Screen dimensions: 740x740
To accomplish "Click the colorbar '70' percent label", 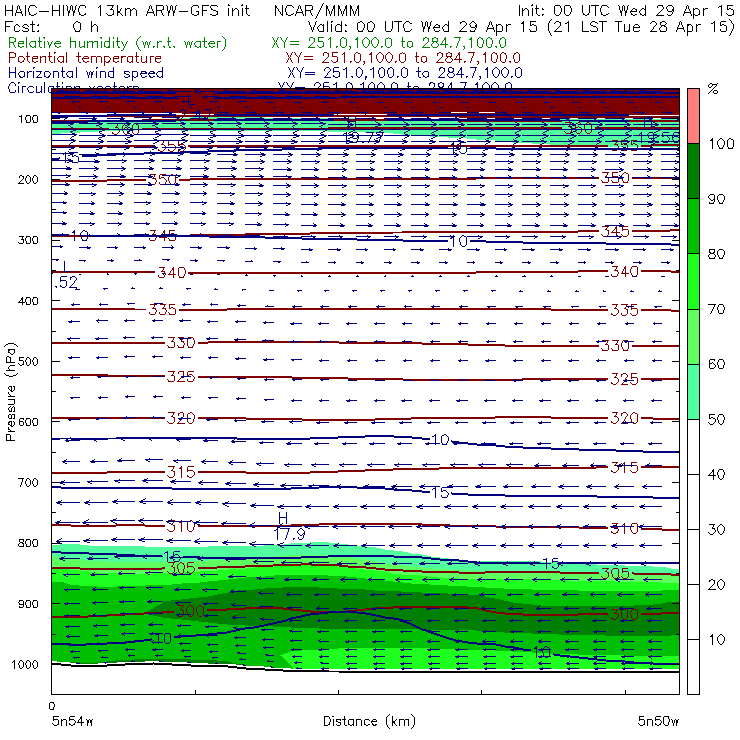I will point(716,309).
